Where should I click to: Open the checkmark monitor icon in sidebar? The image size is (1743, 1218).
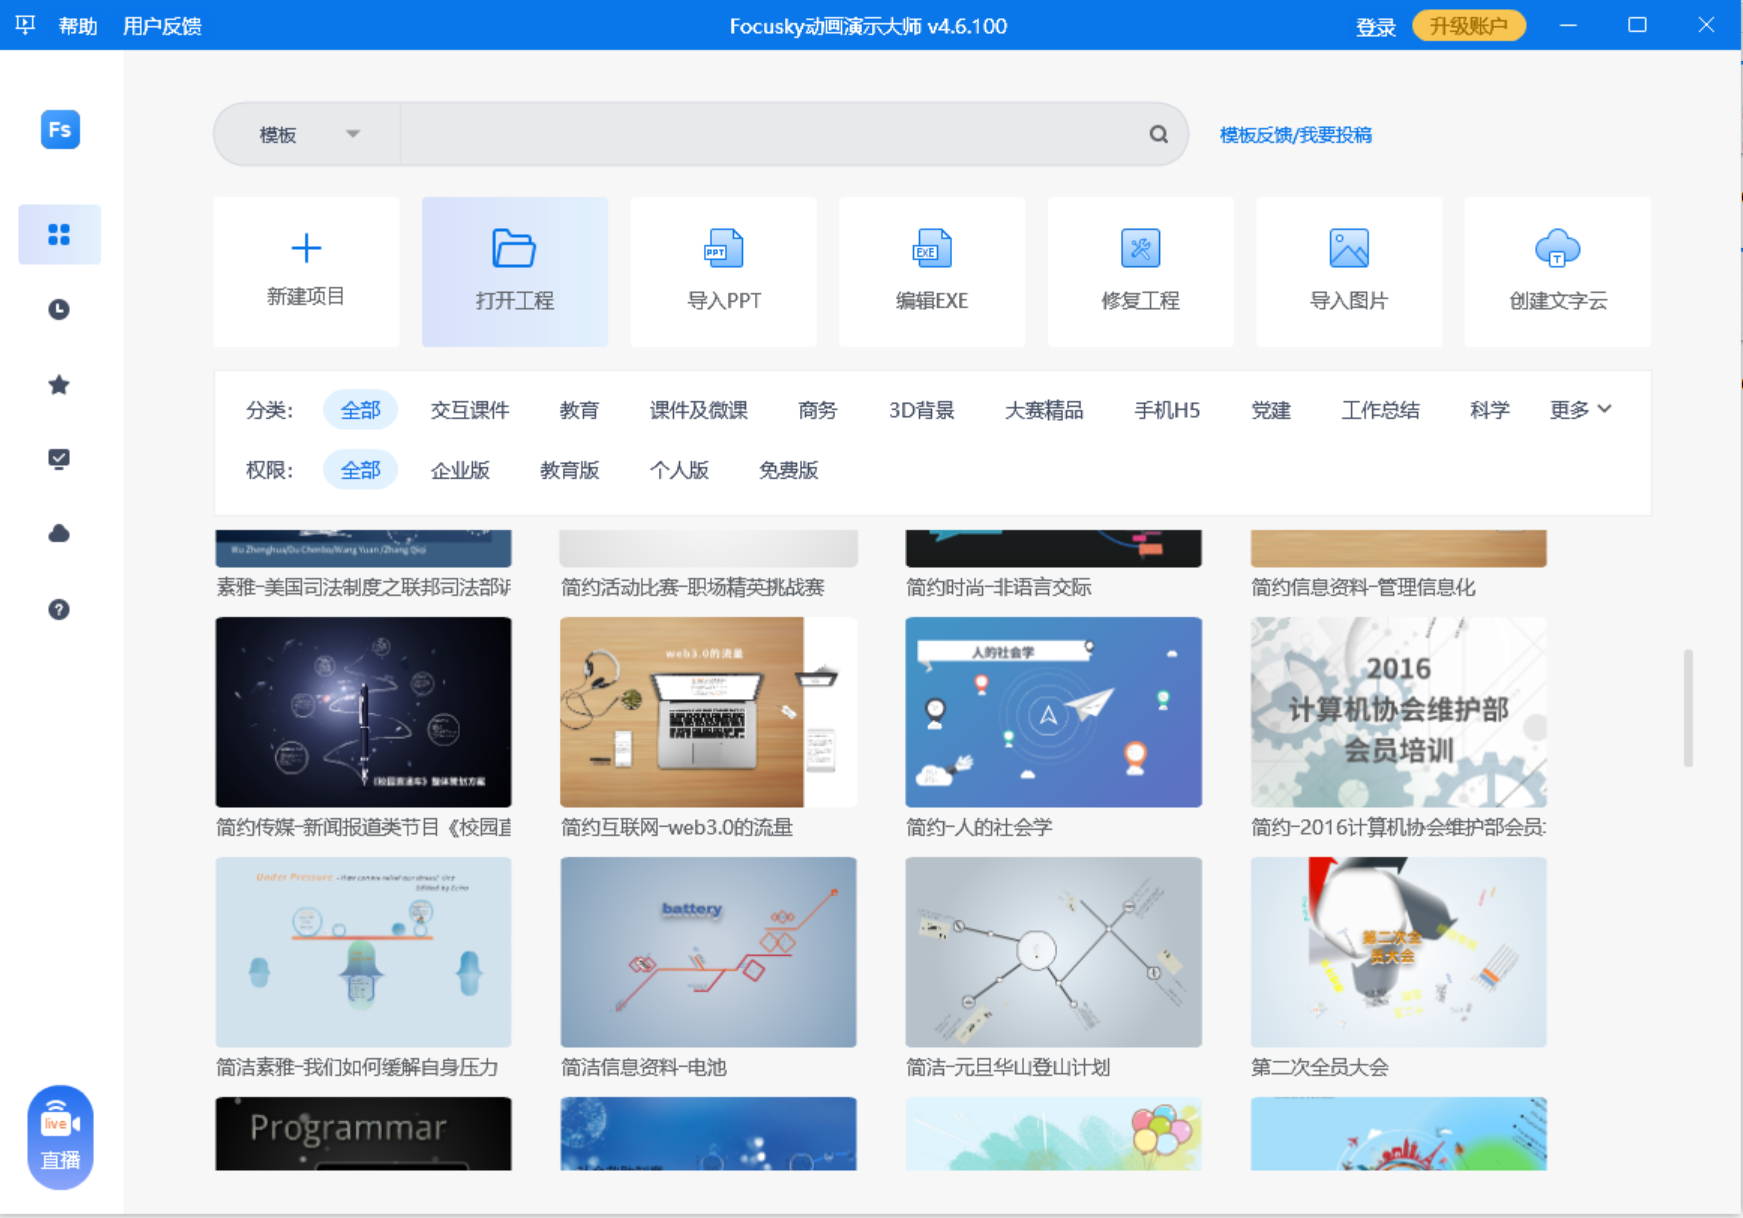coord(59,459)
